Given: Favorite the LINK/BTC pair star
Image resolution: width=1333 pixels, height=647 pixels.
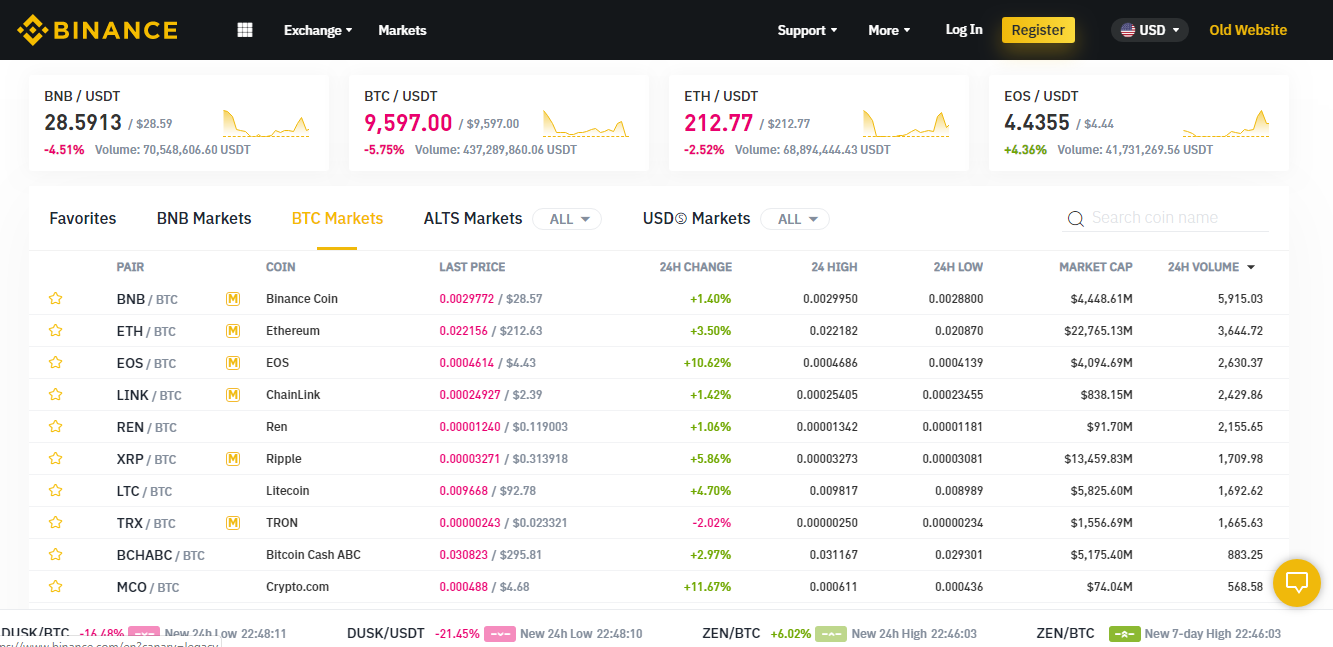Looking at the screenshot, I should coord(56,394).
